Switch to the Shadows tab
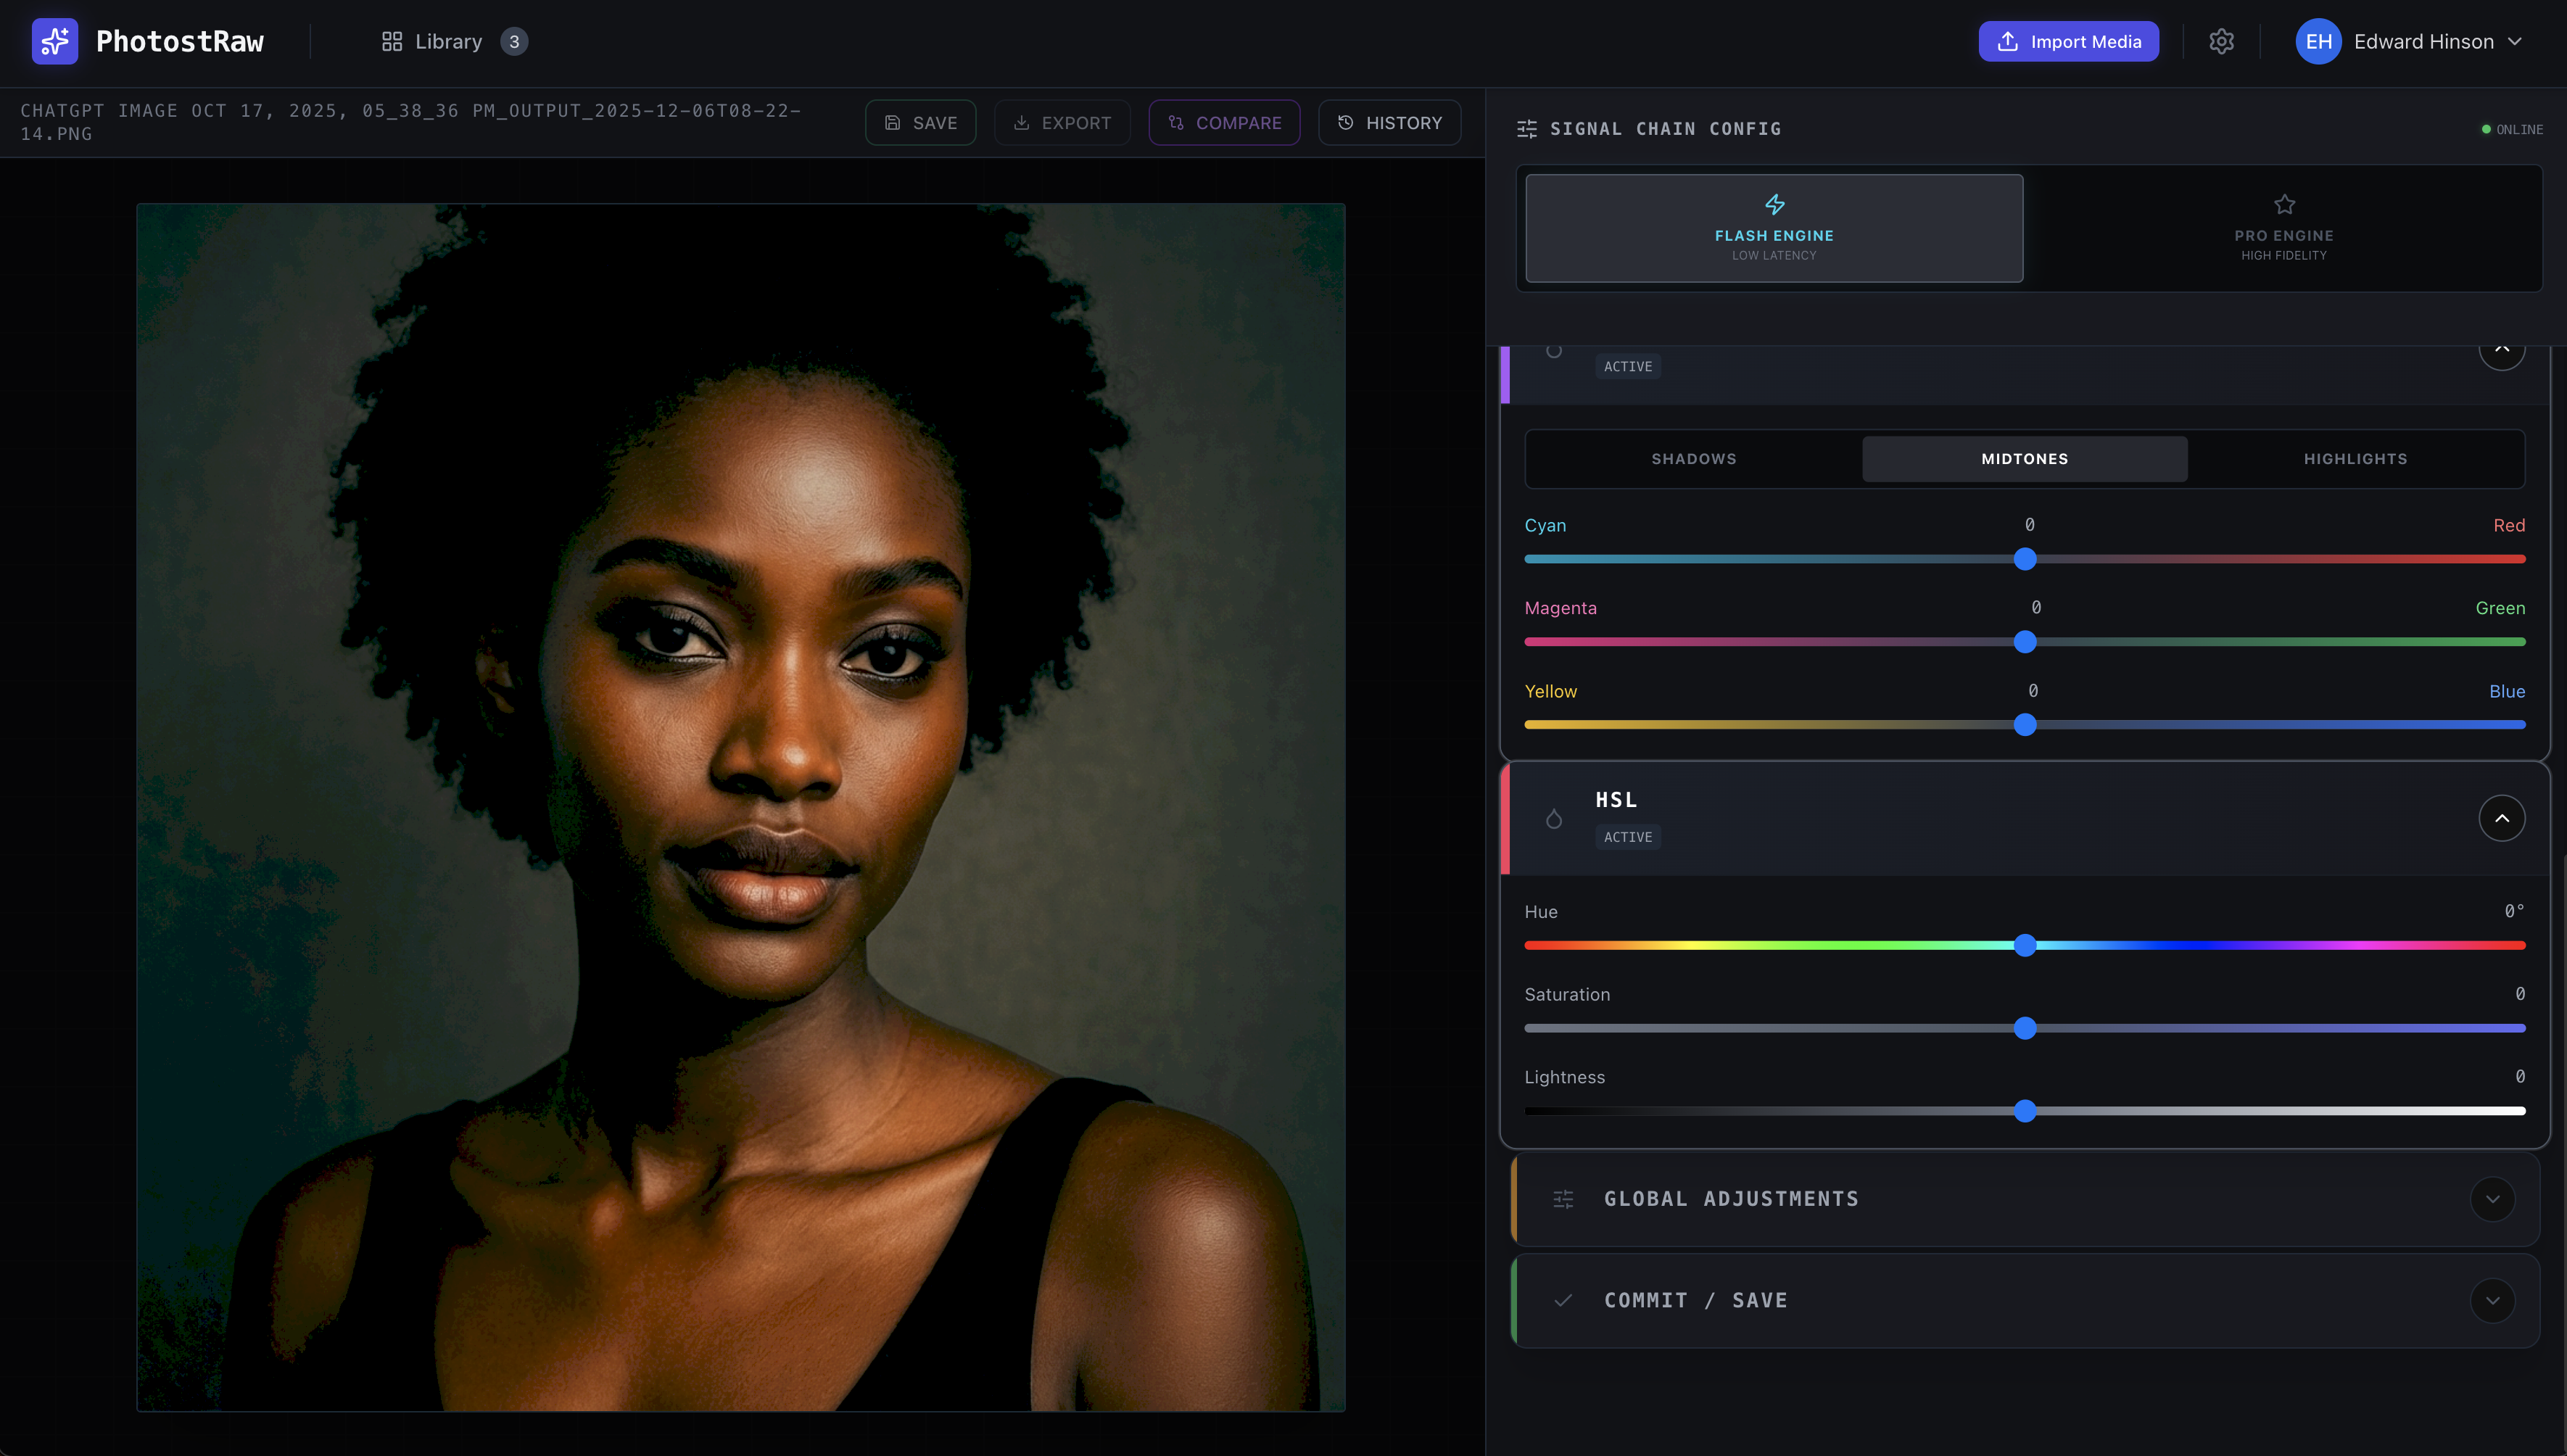 click(1693, 458)
